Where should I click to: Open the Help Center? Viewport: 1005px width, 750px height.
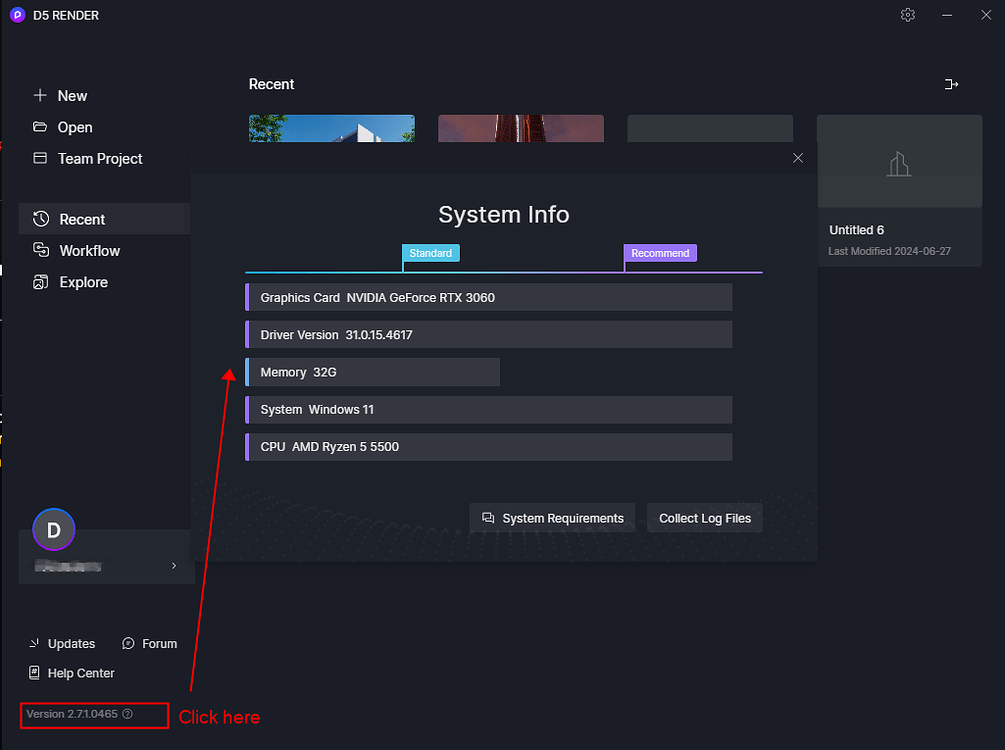72,673
